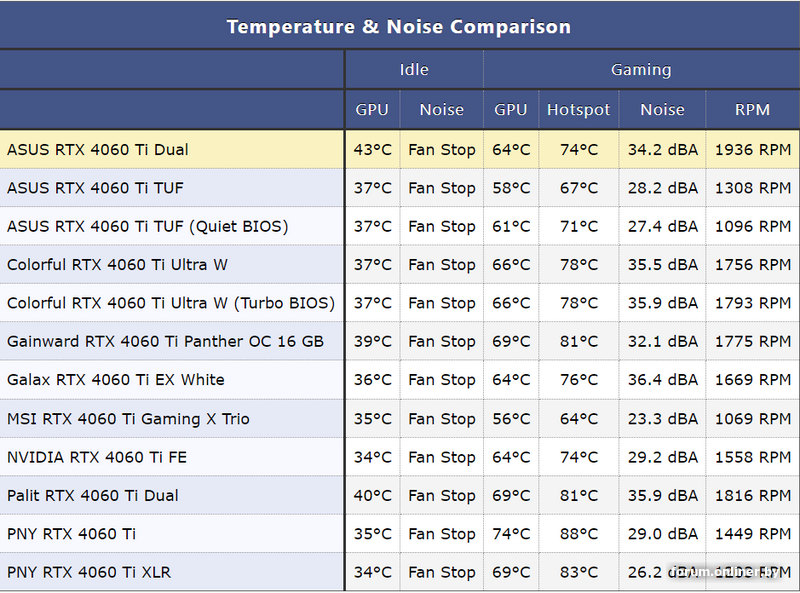The image size is (800, 593).
Task: Click the Idle column group header
Action: click(x=414, y=70)
